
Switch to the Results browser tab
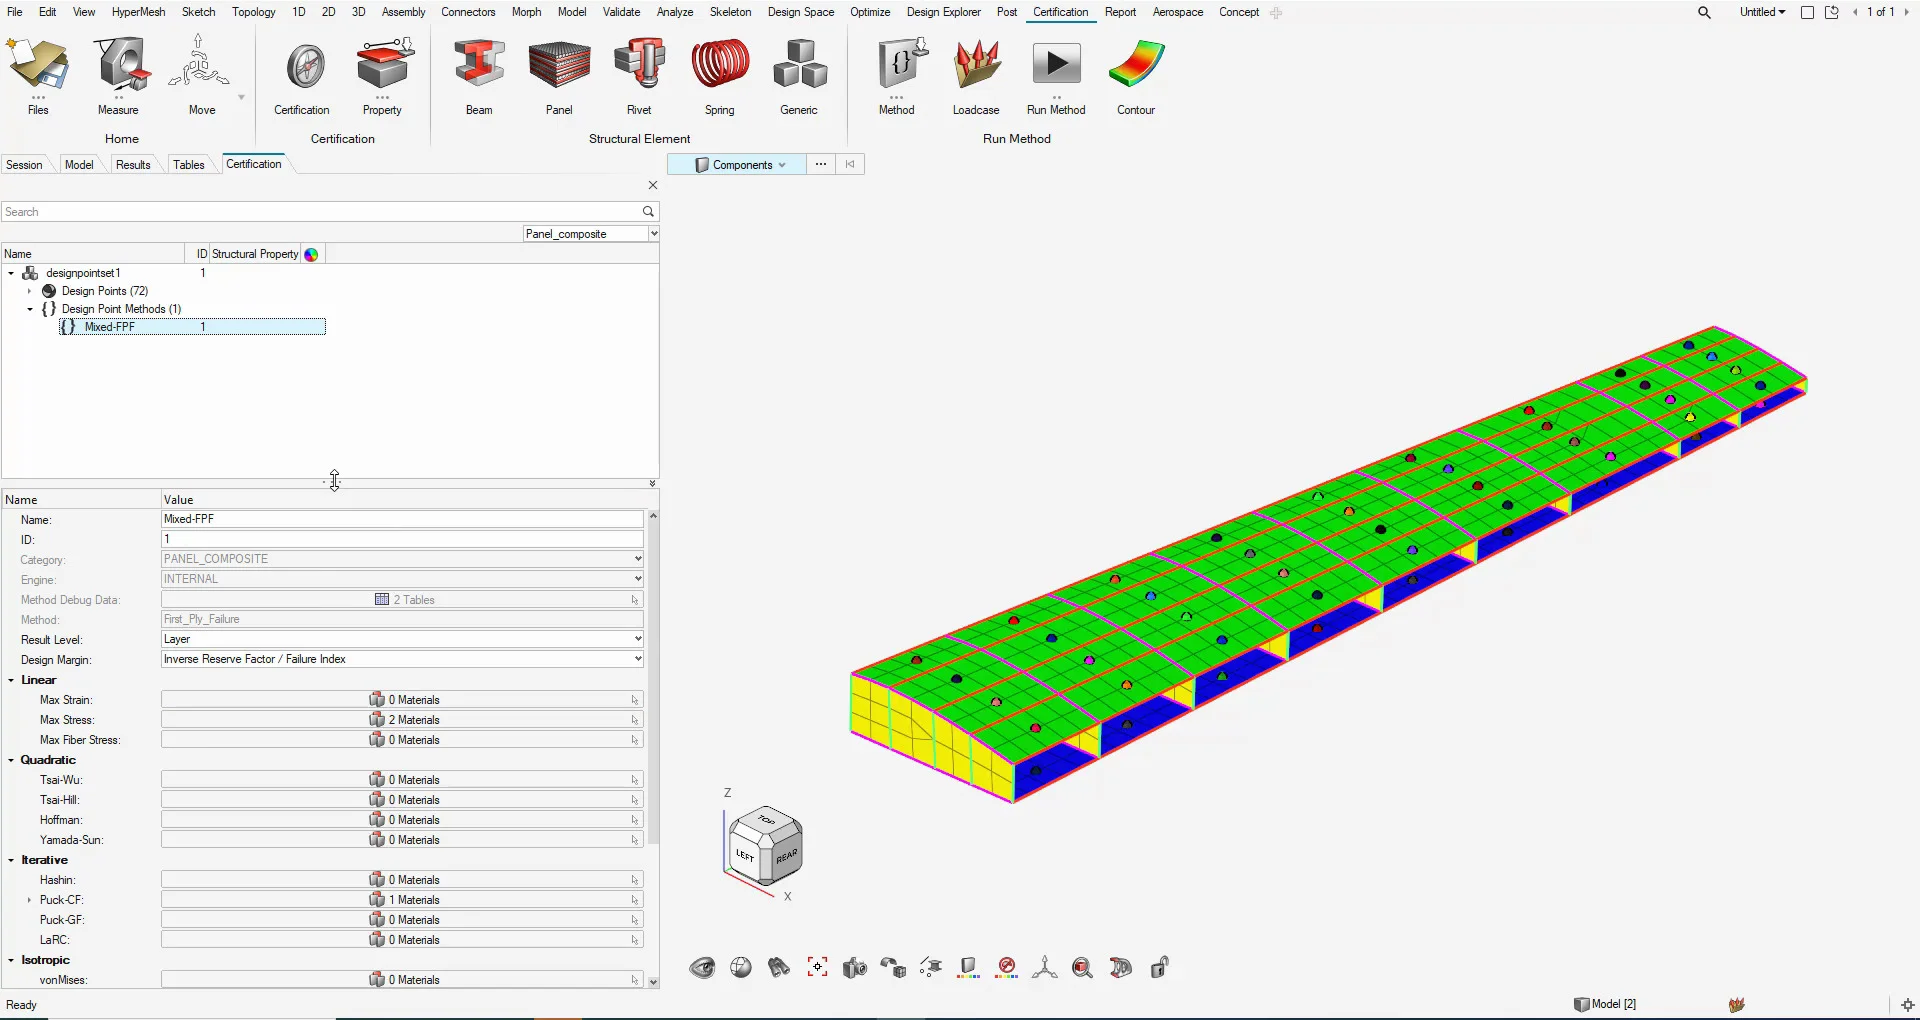(x=133, y=165)
